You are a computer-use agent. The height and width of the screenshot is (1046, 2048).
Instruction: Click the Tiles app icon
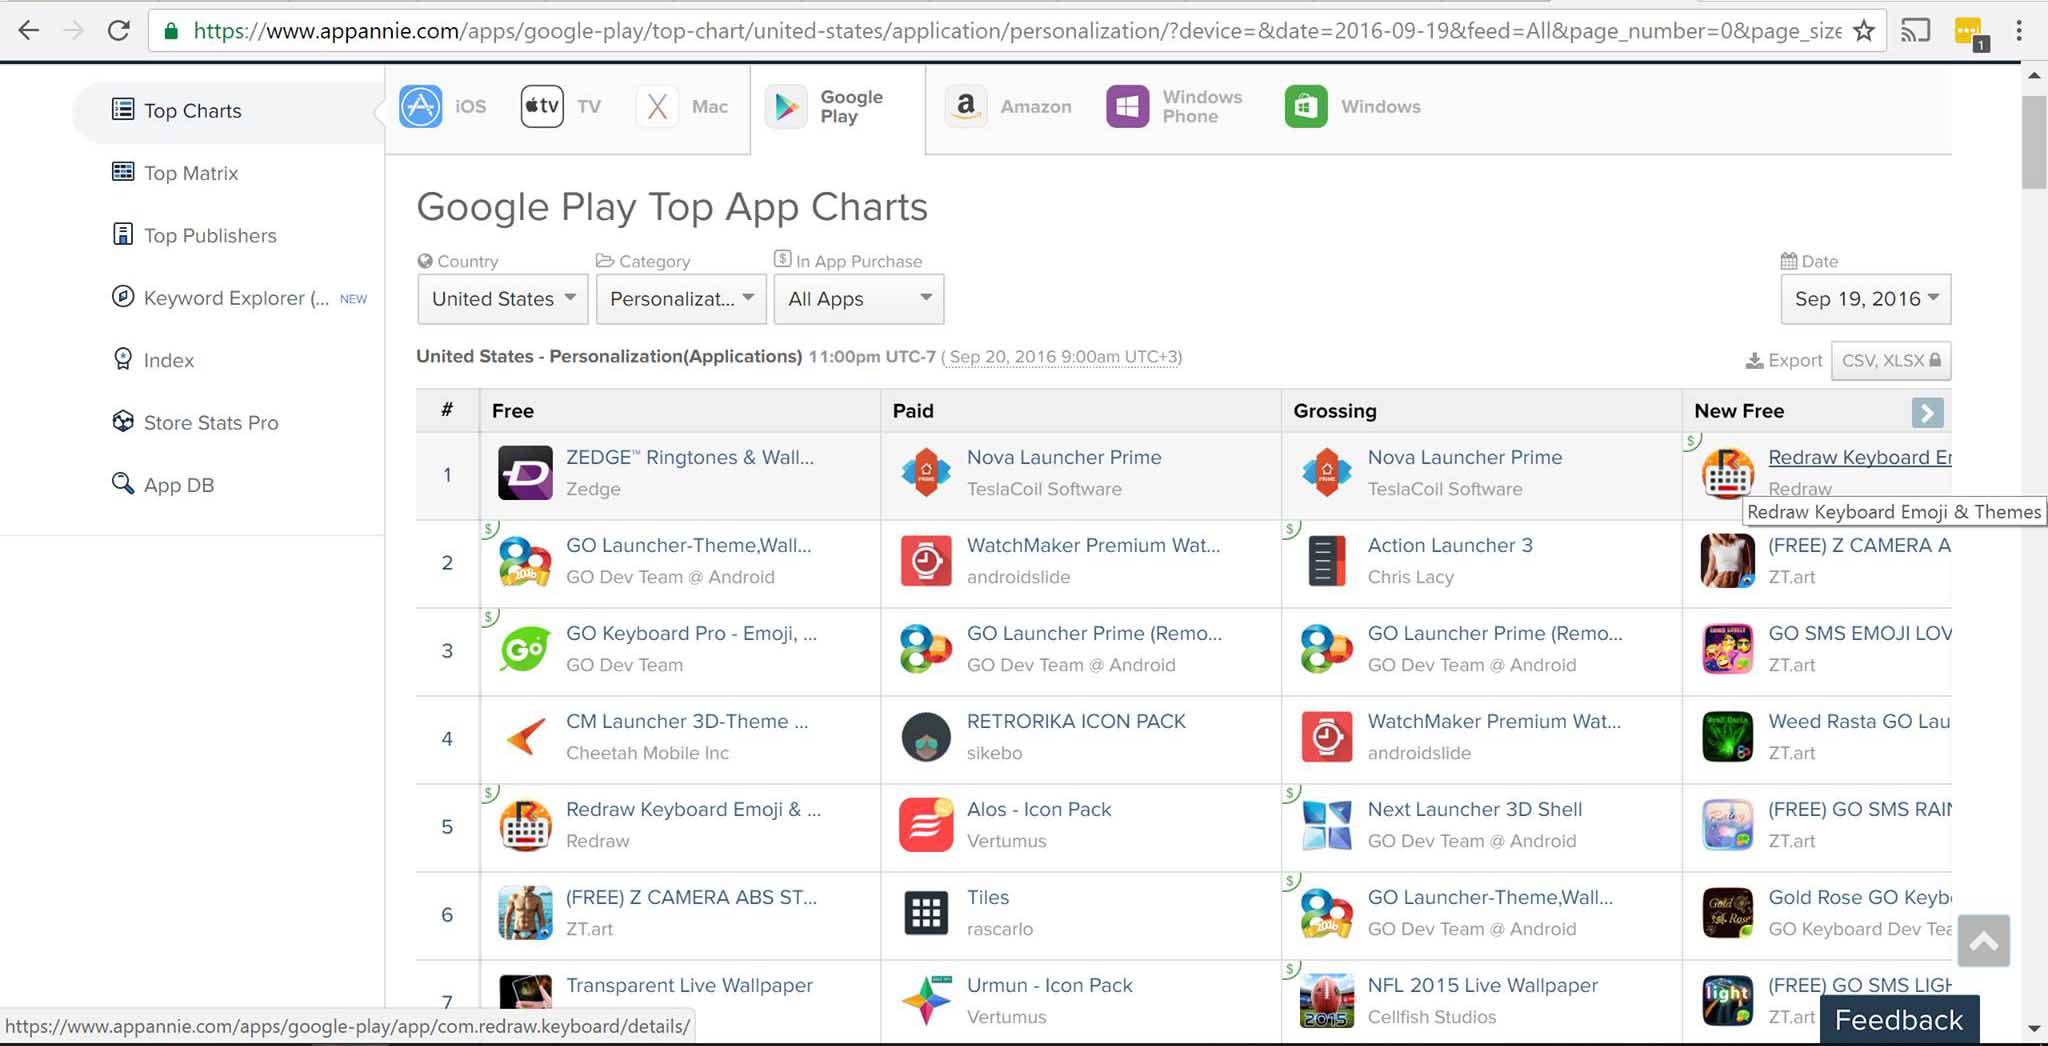click(926, 913)
